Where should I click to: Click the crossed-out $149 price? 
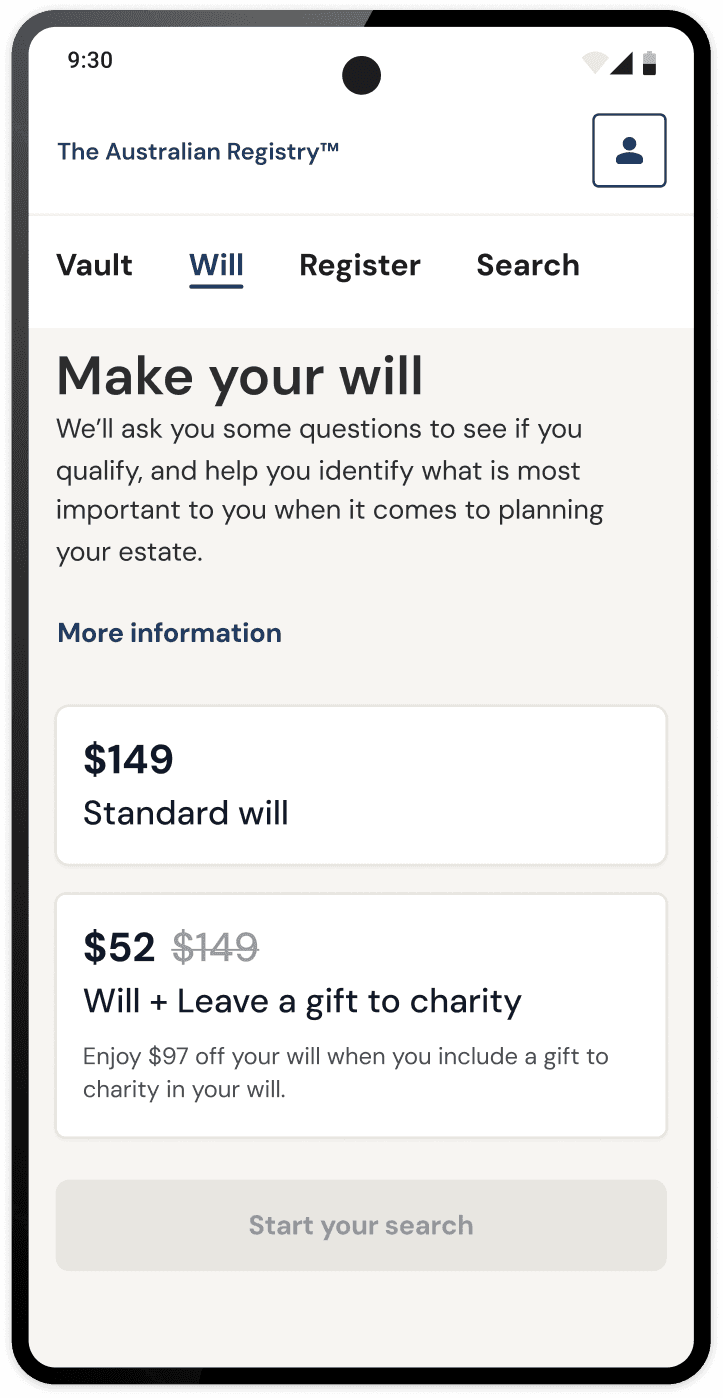tap(215, 947)
